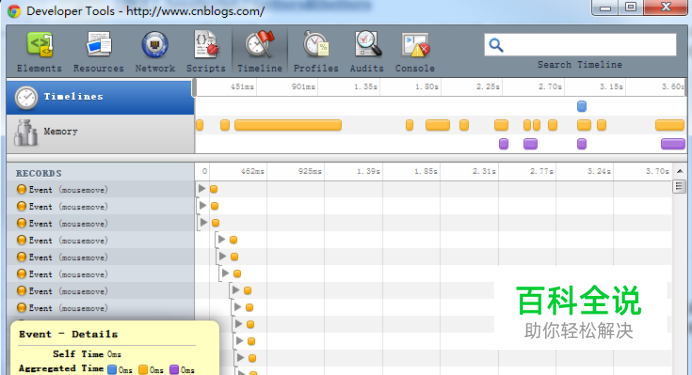Screen dimensions: 692x375
Task: Select the Memory sidebar item
Action: pos(101,134)
